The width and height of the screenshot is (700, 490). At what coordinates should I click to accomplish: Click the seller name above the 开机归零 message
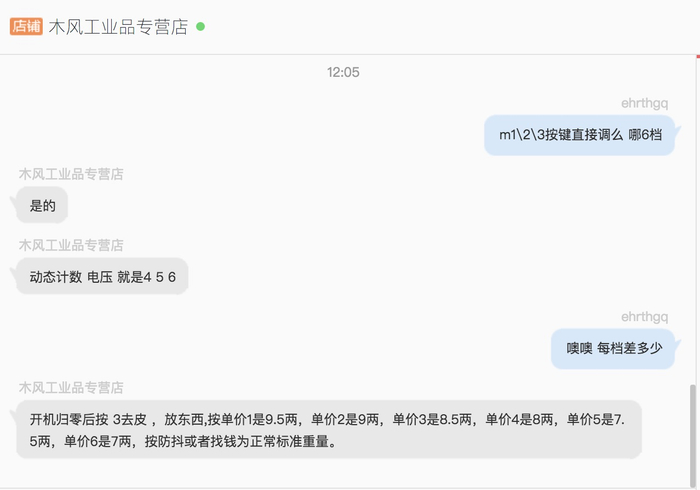(71, 387)
